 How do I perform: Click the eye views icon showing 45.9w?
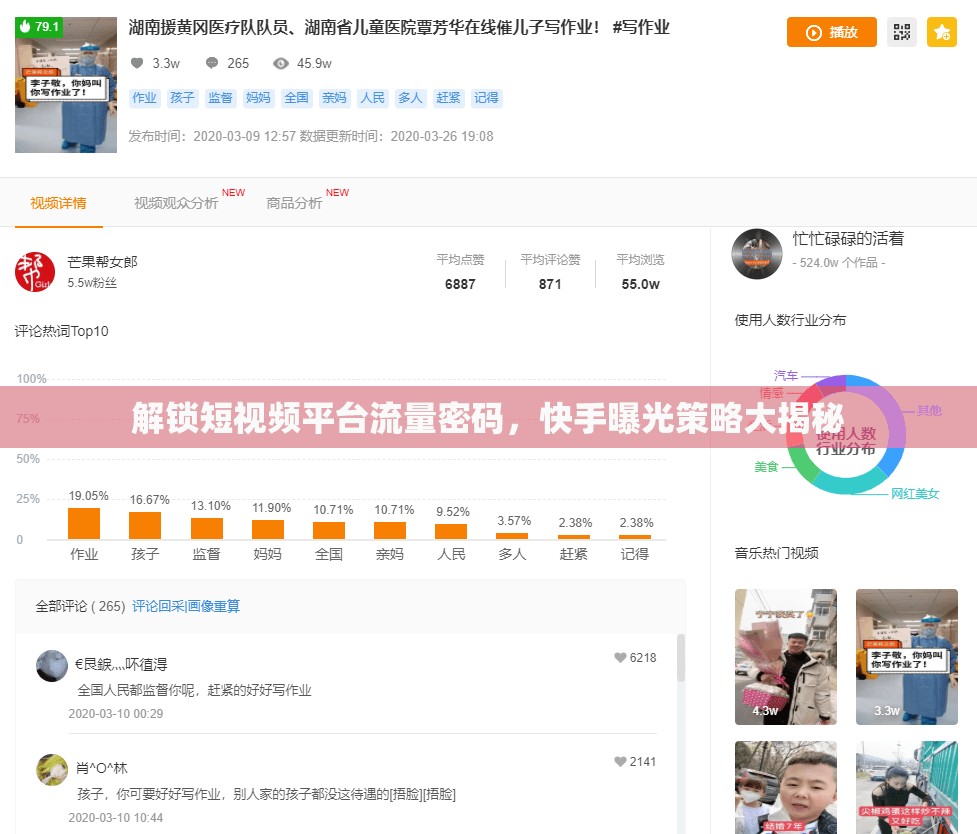281,63
